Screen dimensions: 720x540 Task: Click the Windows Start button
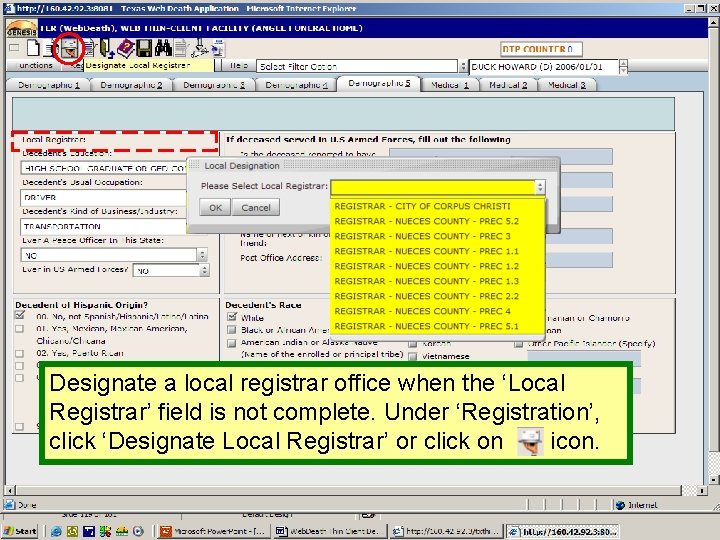[21, 531]
